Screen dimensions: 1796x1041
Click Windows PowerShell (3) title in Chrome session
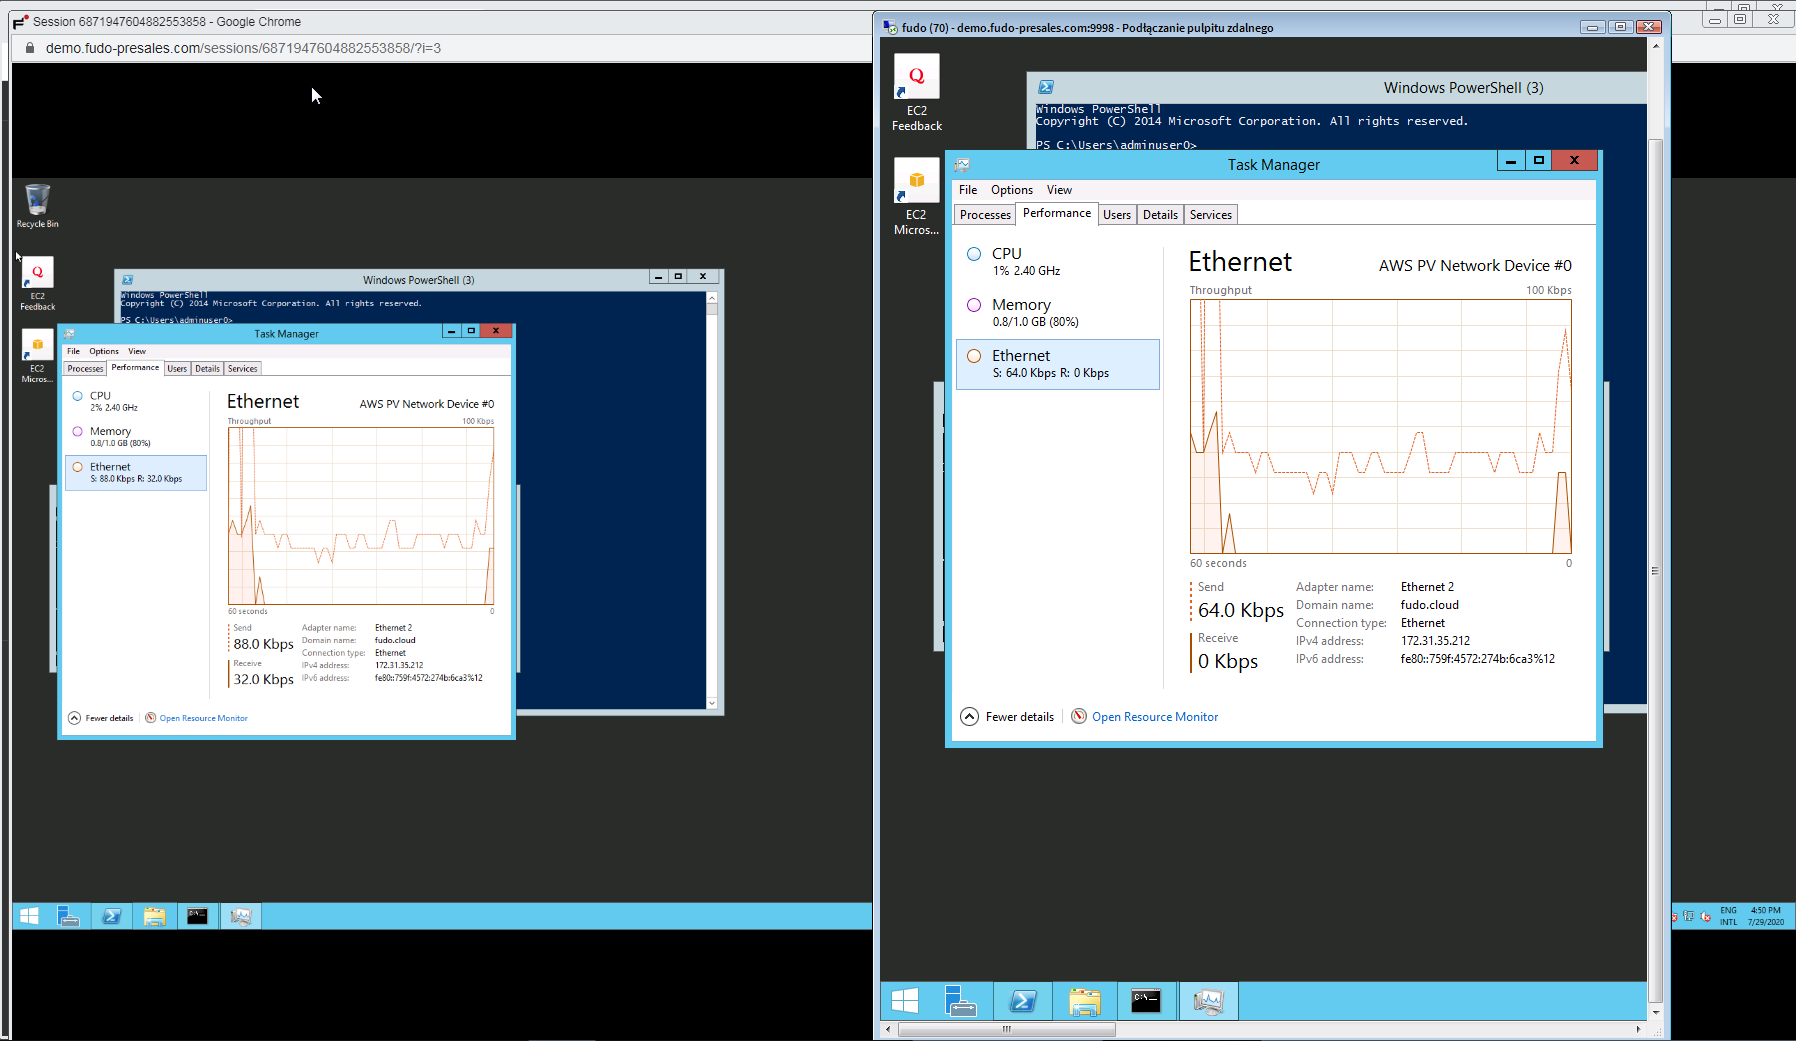tap(418, 280)
